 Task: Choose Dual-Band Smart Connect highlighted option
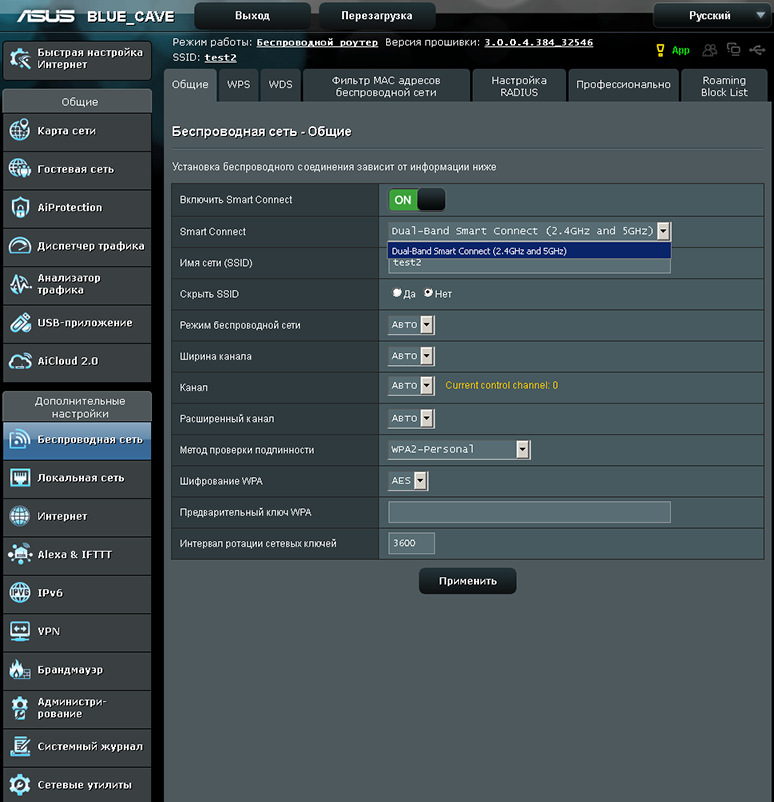(x=529, y=251)
